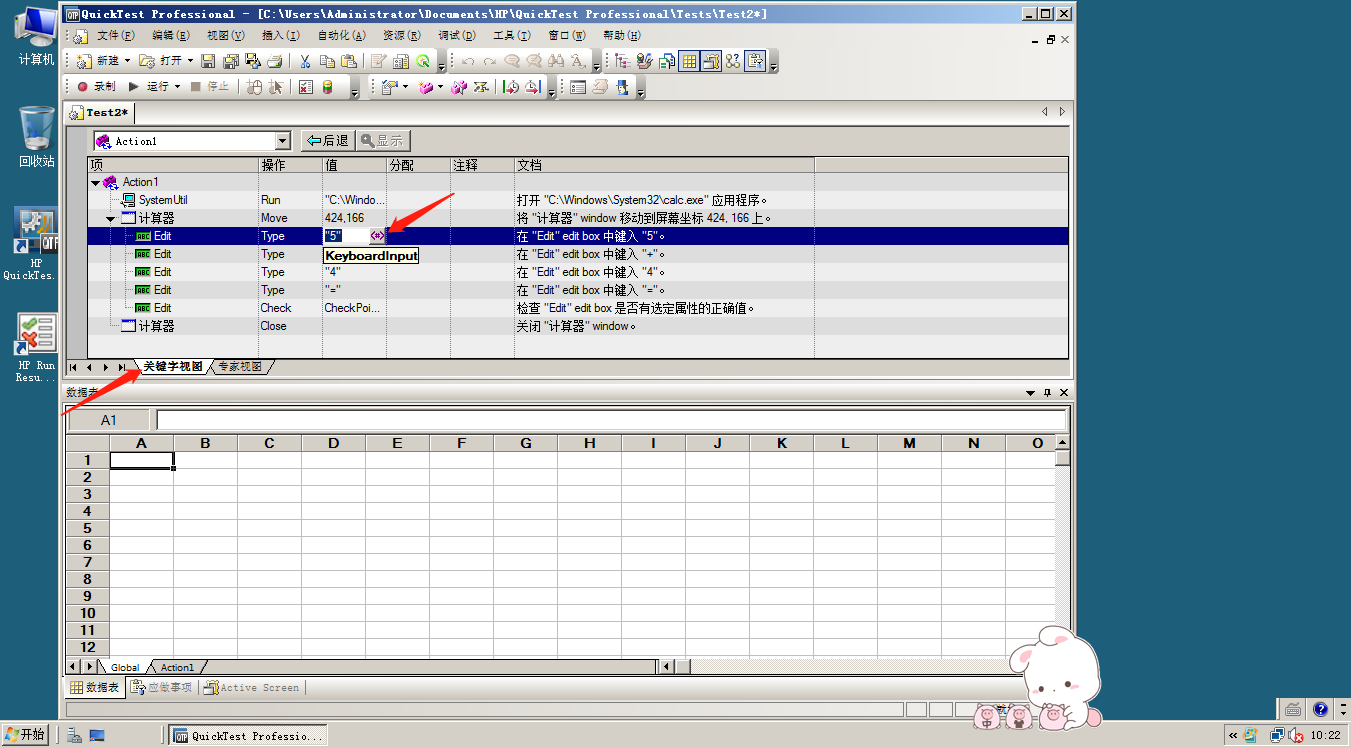This screenshot has width=1351, height=748.
Task: Open the 文件(F) menu
Action: (x=115, y=35)
